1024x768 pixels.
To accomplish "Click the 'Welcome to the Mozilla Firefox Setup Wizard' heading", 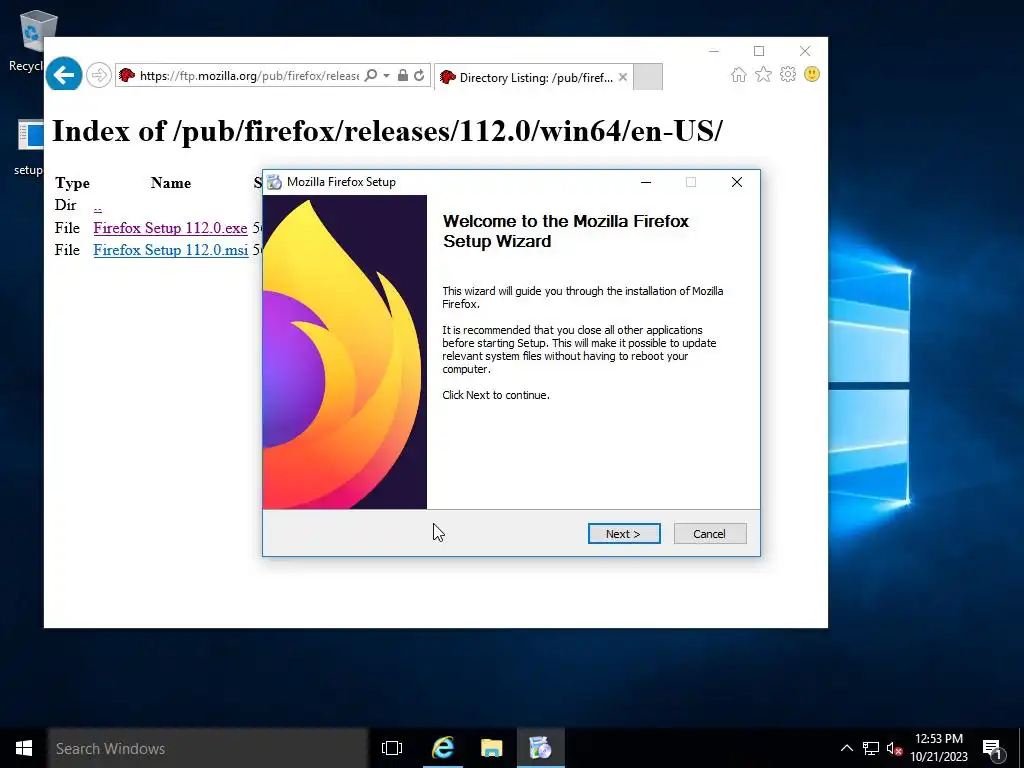I will [x=566, y=231].
